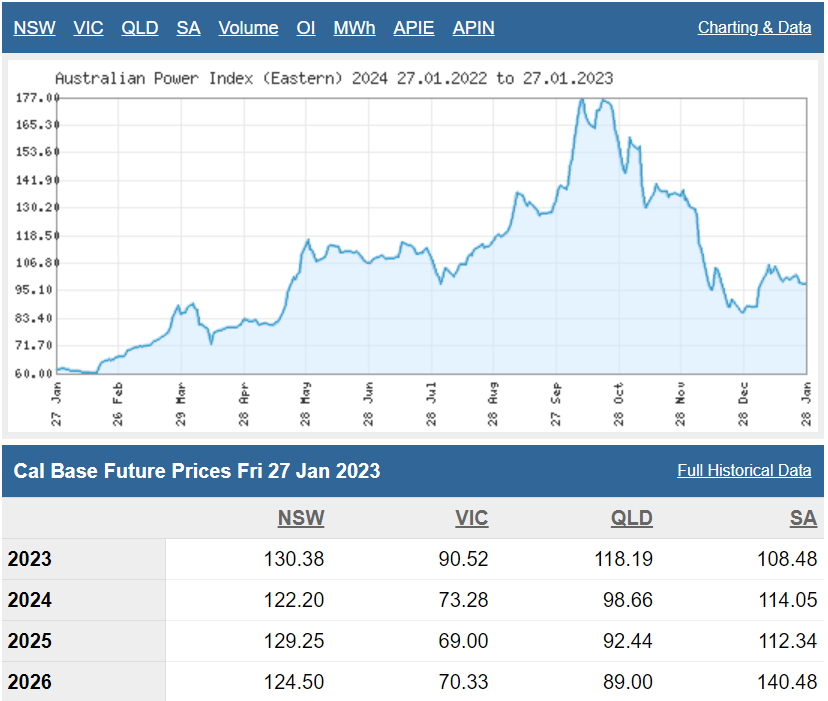
Task: Select the 2026 row label
Action: point(30,683)
